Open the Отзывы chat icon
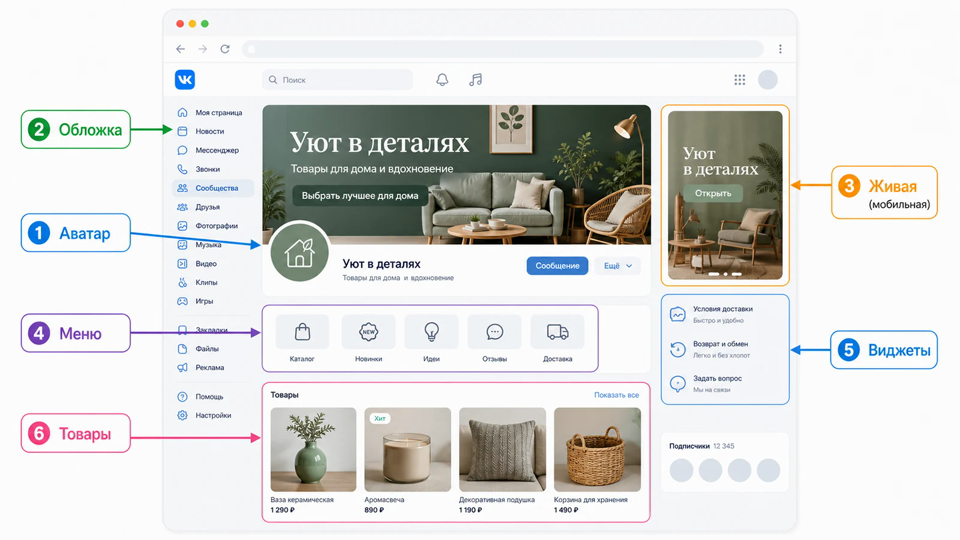The width and height of the screenshot is (960, 540). point(495,332)
